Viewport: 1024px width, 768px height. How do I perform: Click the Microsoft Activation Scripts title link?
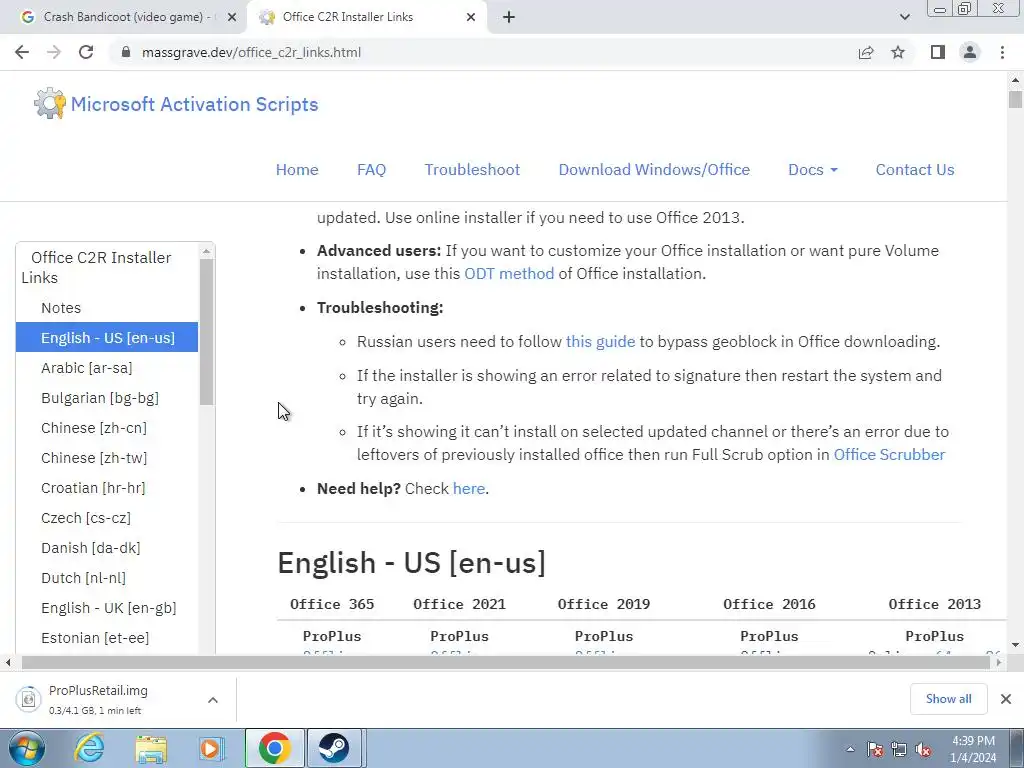coord(195,104)
